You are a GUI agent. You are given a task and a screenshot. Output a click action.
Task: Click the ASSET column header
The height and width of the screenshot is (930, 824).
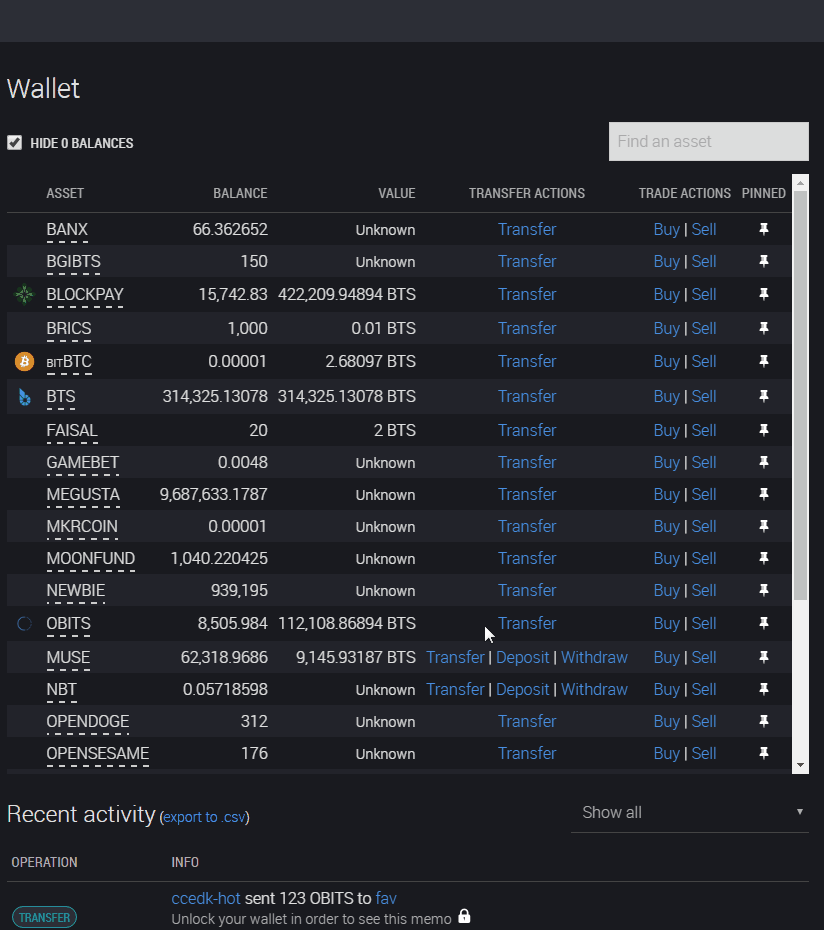65,193
